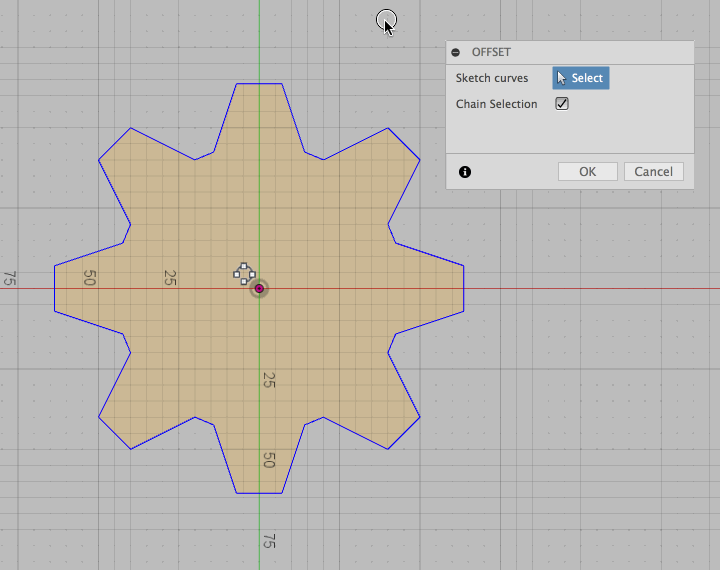This screenshot has height=570, width=720.
Task: Uncheck the Chain Selection checkbox
Action: (x=562, y=104)
